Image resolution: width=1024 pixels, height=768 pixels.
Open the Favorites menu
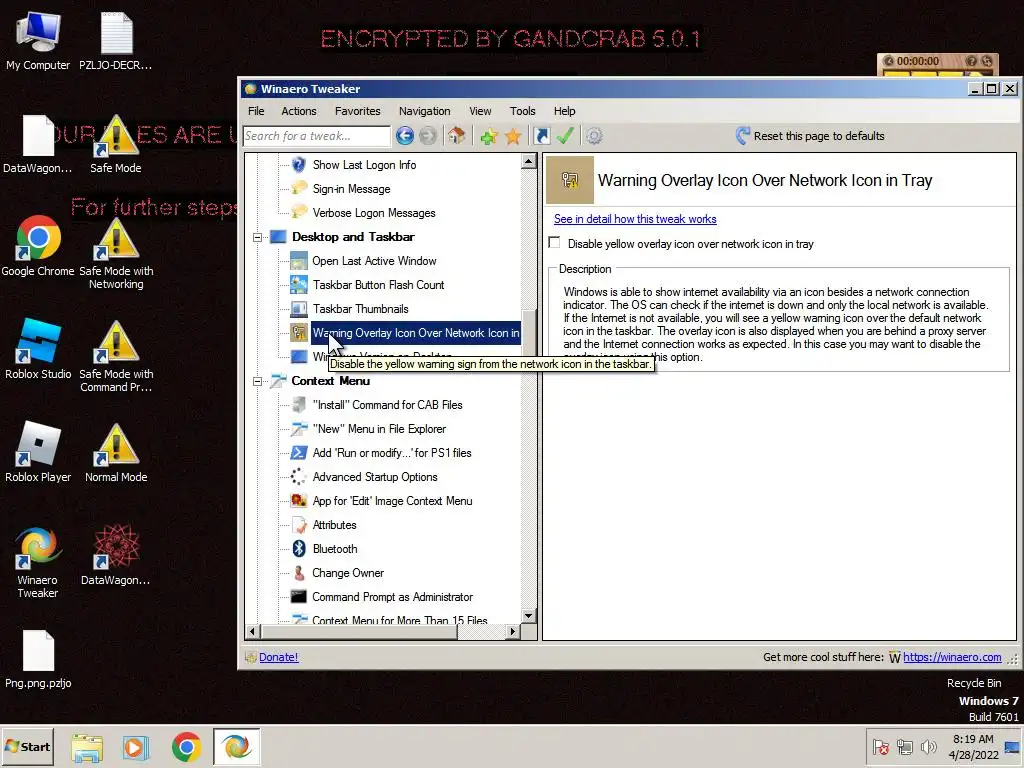coord(357,111)
